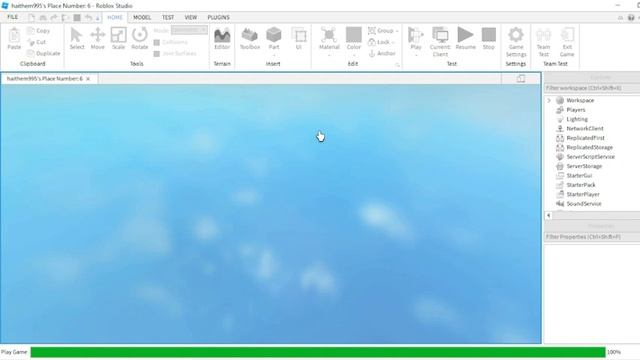Open the FILE menu

pos(13,17)
